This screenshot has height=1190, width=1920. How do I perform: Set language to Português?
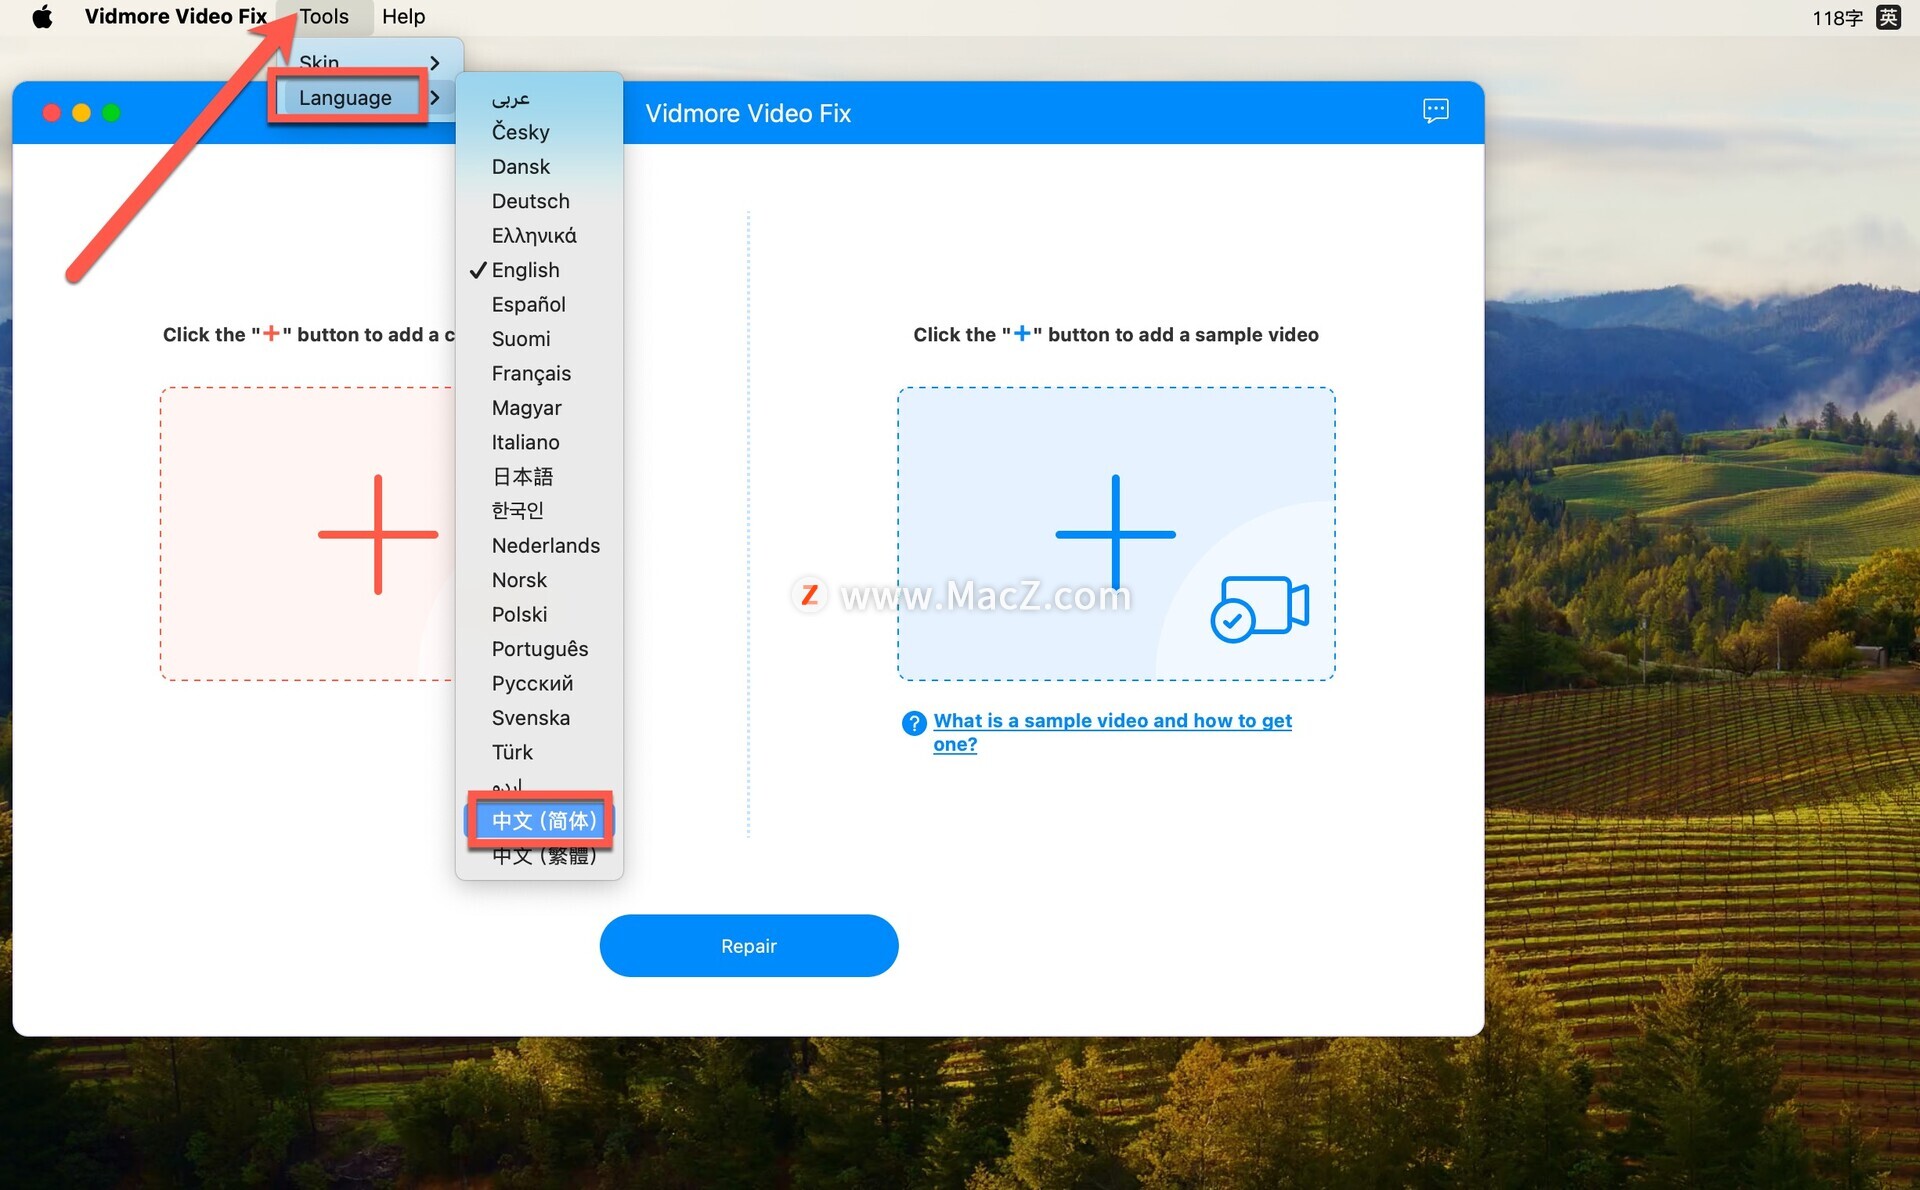click(540, 649)
